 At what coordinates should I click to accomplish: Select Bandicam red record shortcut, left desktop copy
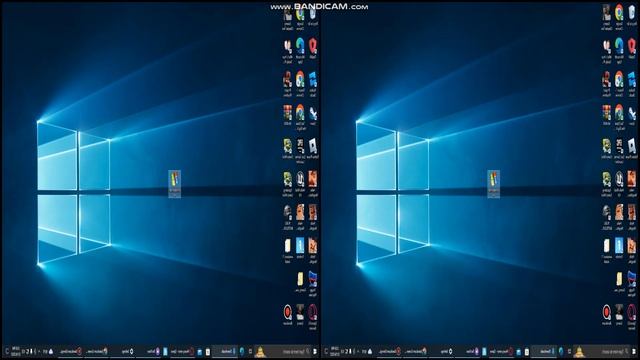coord(288,315)
